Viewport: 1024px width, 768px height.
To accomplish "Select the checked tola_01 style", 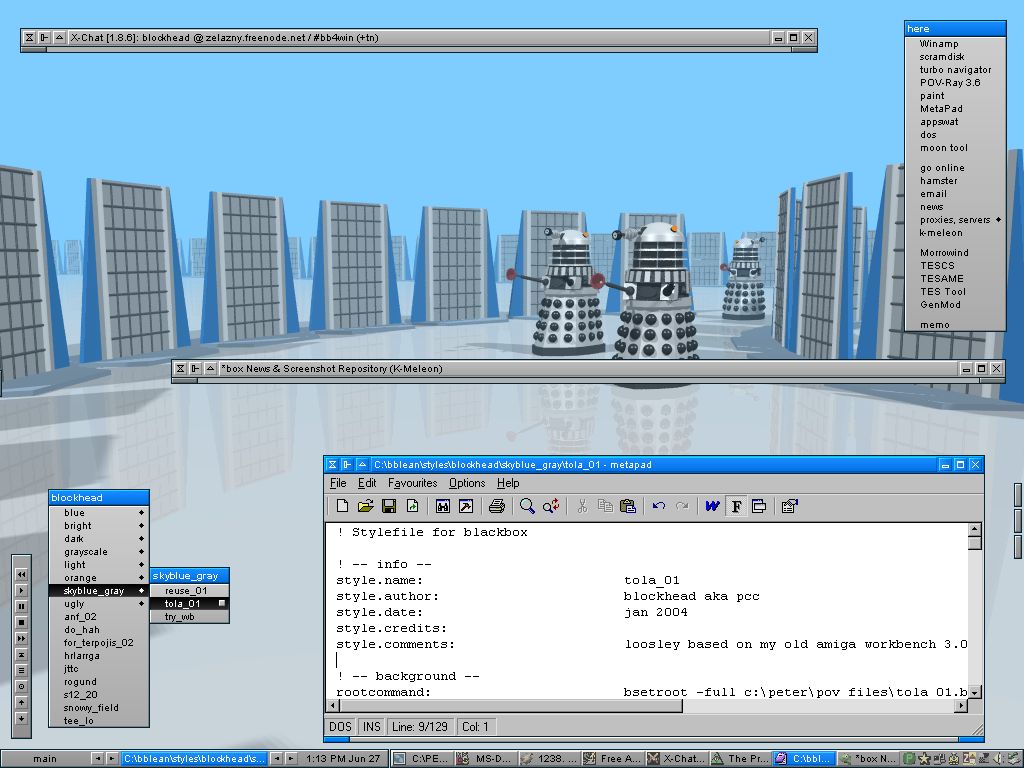I will click(x=189, y=604).
